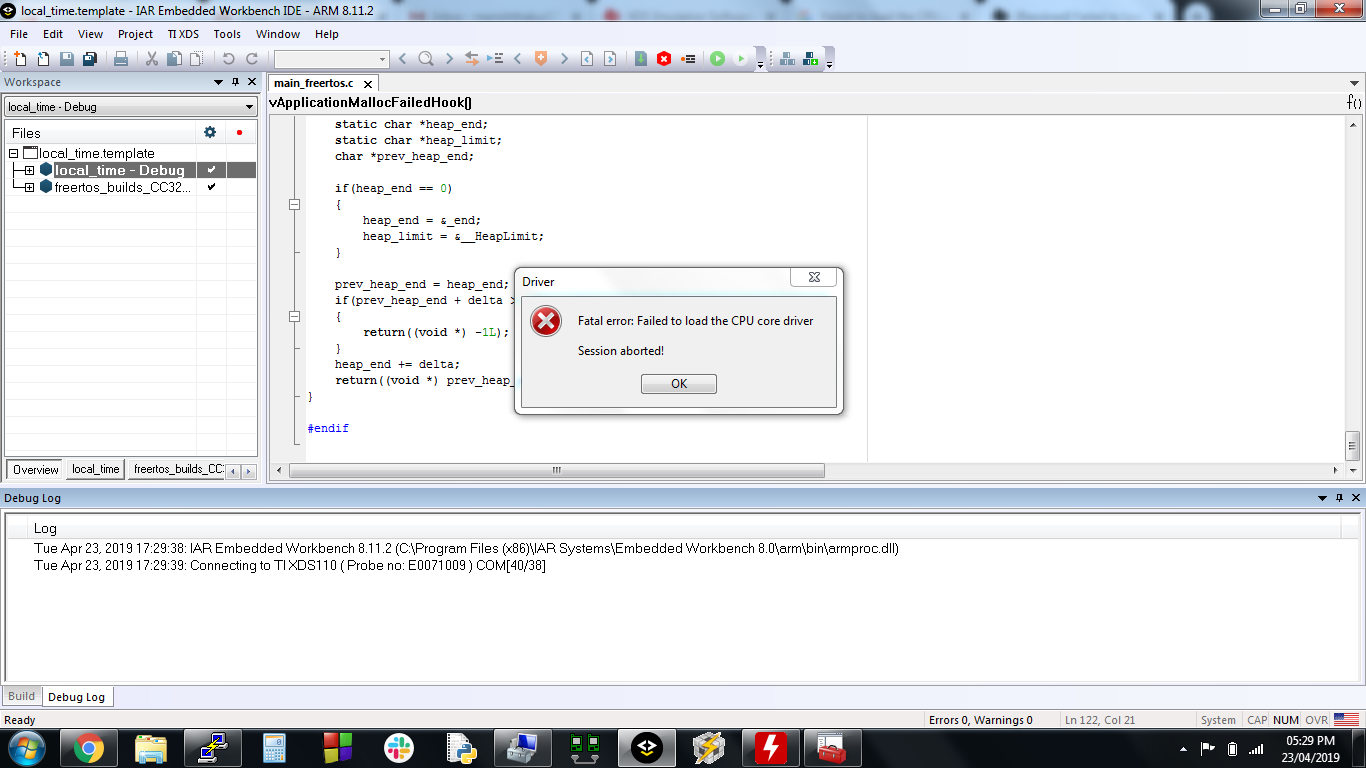Open the Workspace panel dropdown arrow menu
1366x768 pixels.
pos(219,82)
